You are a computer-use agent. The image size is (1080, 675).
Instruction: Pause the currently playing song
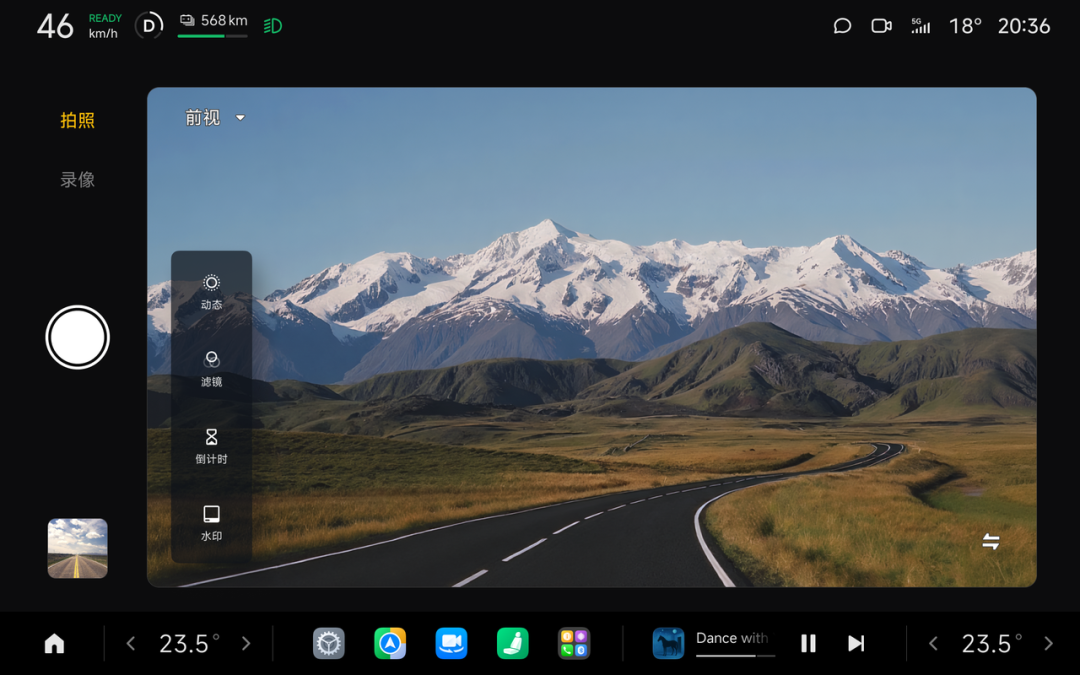pyautogui.click(x=808, y=643)
